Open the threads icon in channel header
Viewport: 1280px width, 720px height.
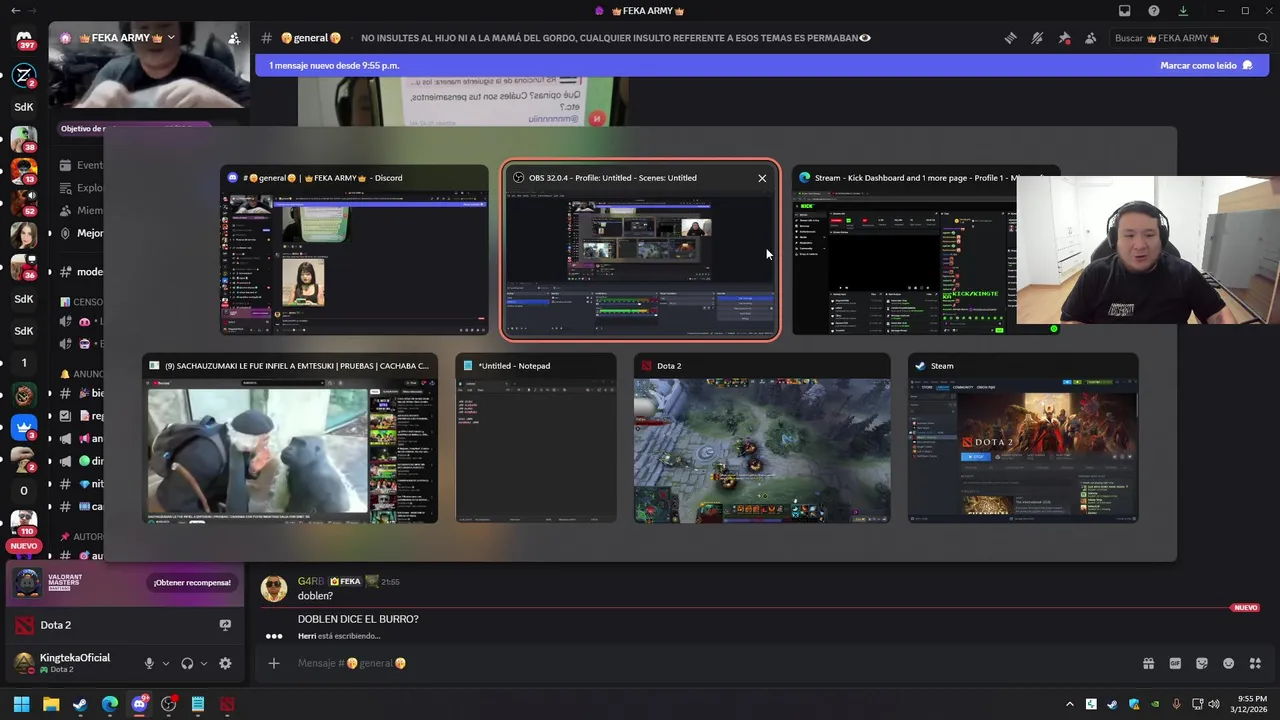coord(1010,38)
